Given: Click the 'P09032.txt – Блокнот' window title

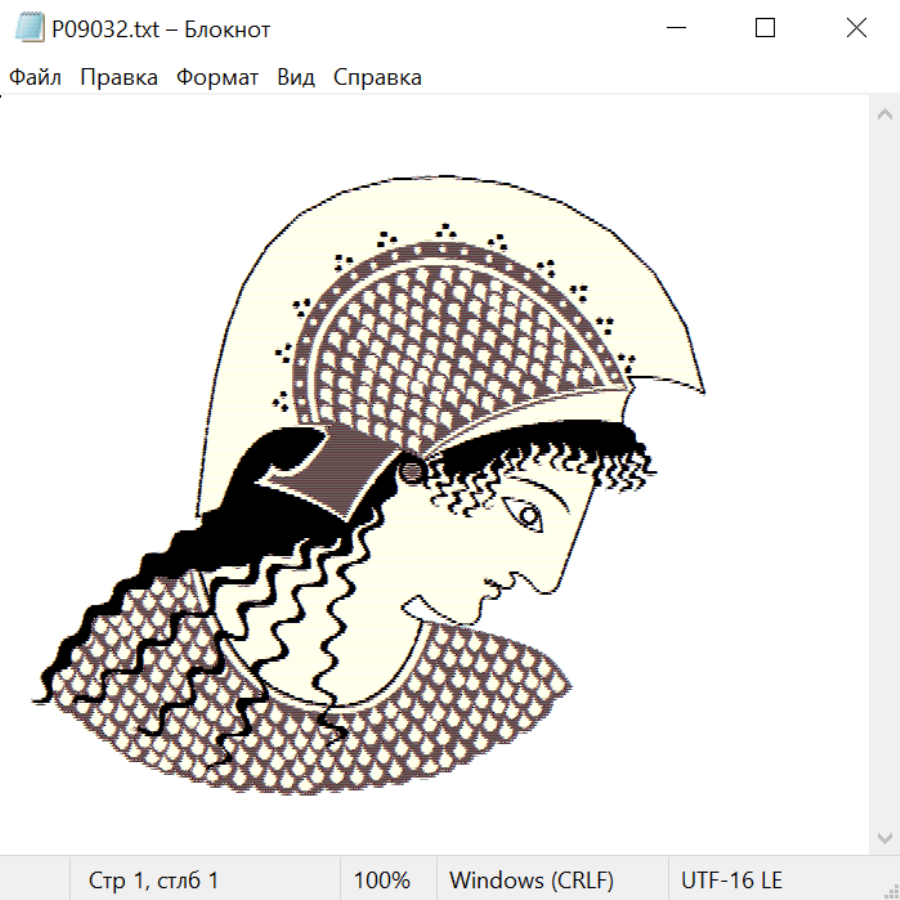Looking at the screenshot, I should pyautogui.click(x=161, y=29).
